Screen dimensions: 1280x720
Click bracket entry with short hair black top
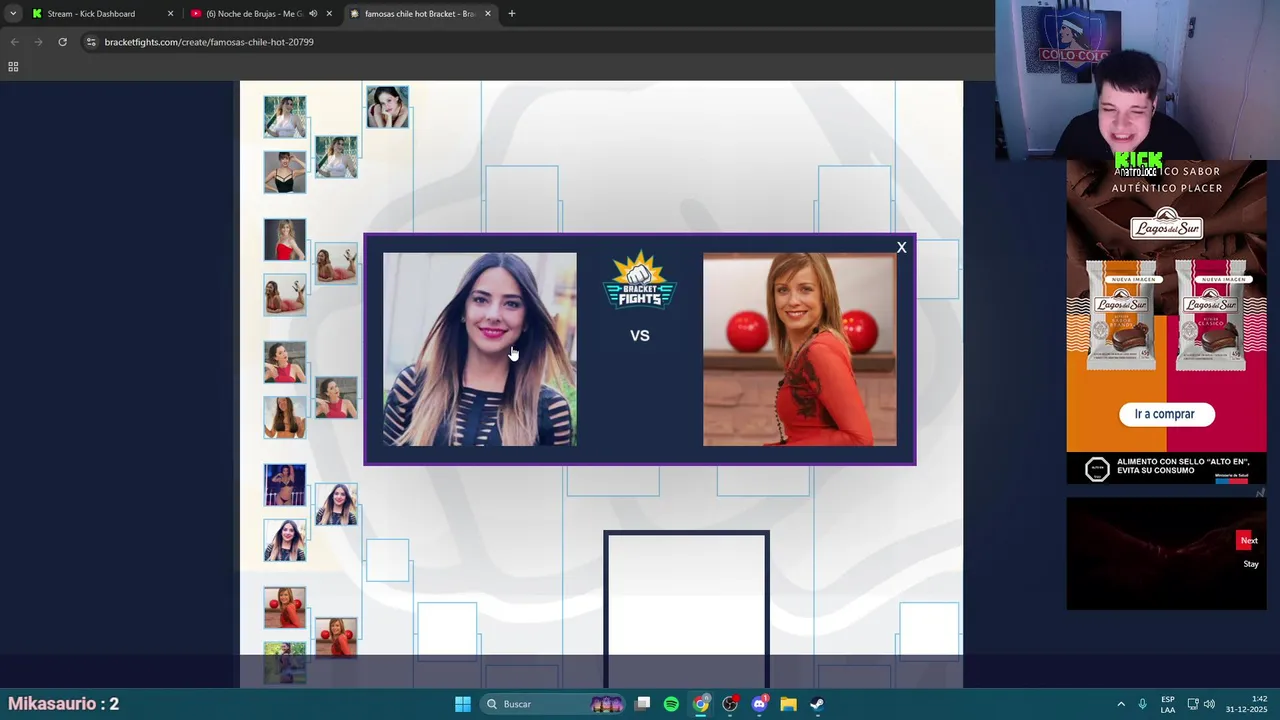tap(285, 172)
